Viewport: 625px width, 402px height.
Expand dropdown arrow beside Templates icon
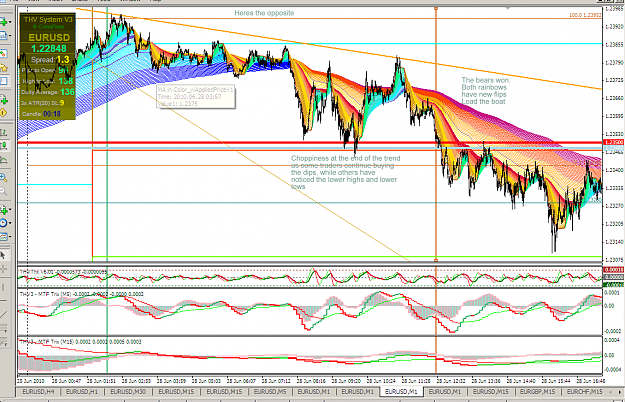10,237
